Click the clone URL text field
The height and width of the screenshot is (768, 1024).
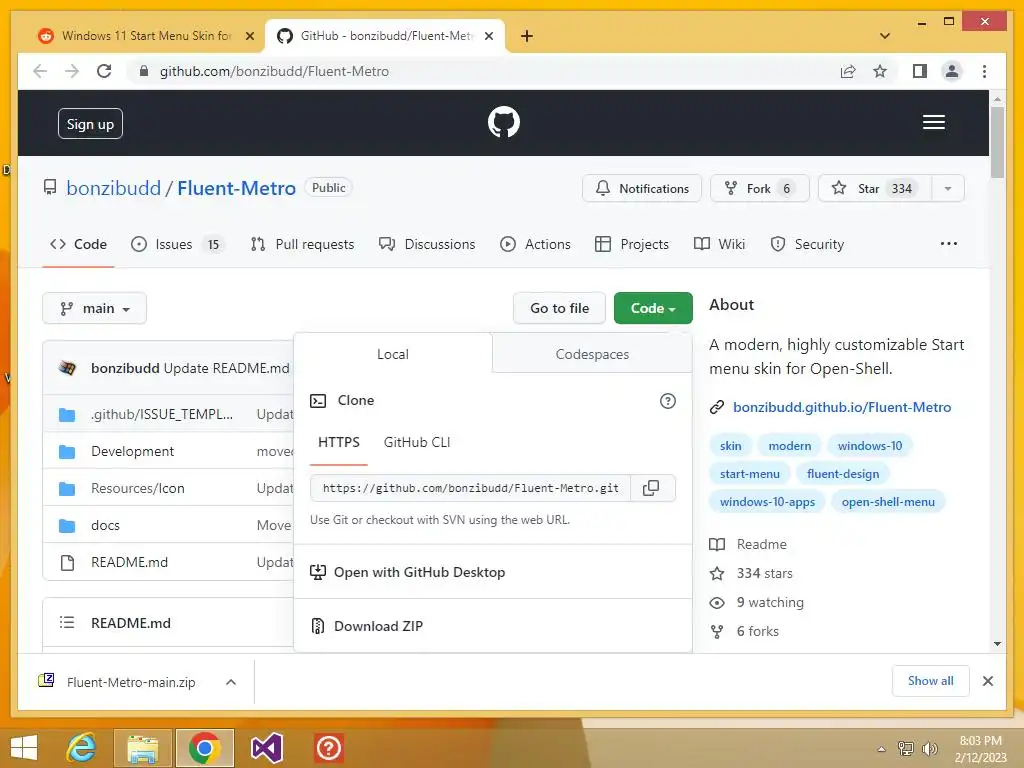pyautogui.click(x=470, y=488)
